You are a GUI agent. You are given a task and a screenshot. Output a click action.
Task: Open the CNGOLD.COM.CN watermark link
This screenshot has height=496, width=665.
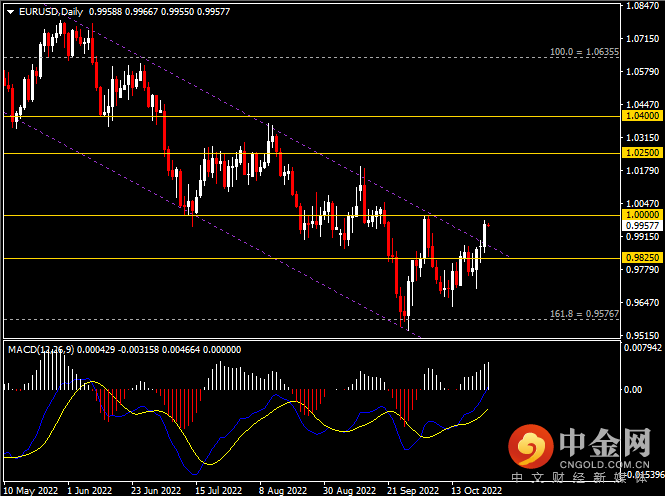[604, 465]
